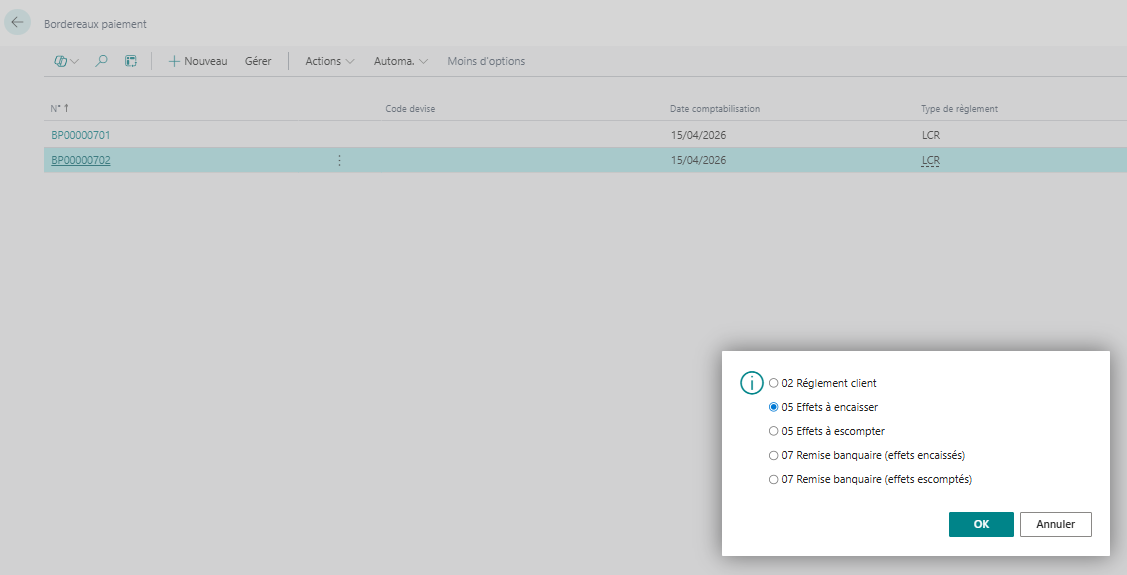
Task: Expand the Automa. dropdown menu
Action: [400, 61]
